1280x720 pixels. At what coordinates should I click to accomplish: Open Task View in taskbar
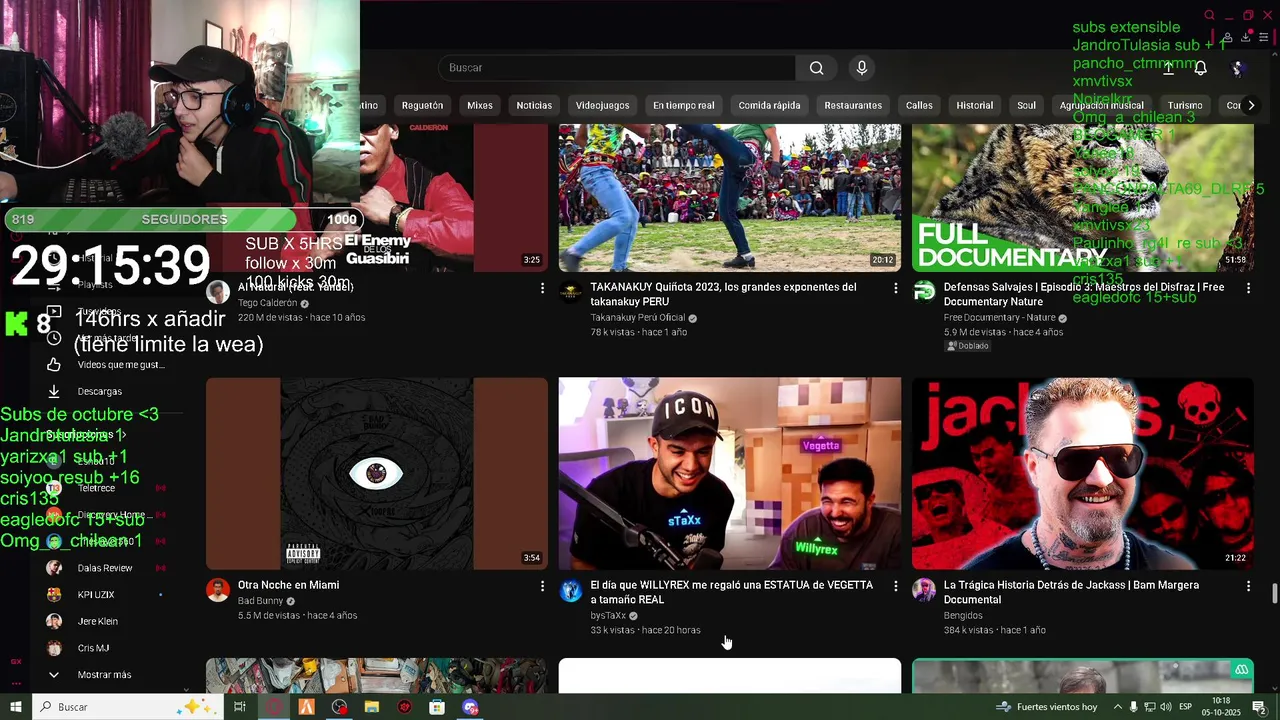pyautogui.click(x=240, y=707)
